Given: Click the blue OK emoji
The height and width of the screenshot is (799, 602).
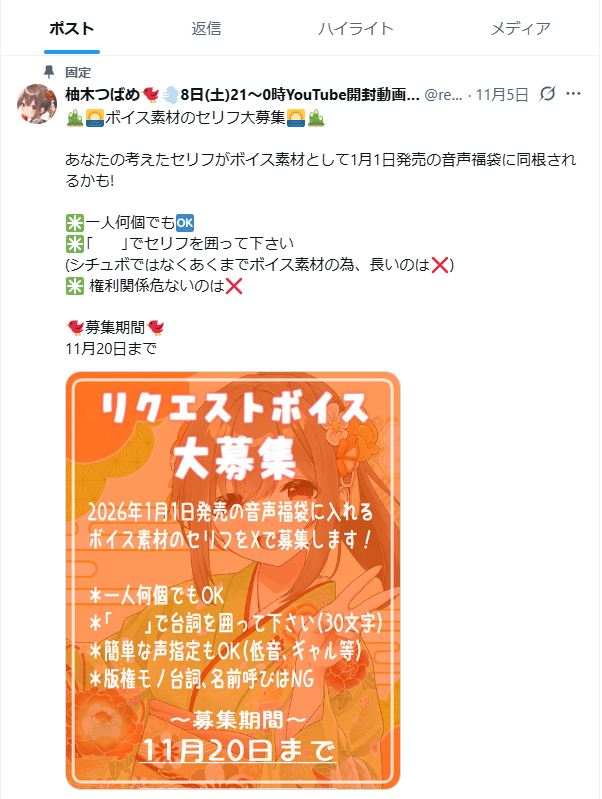Looking at the screenshot, I should [185, 223].
